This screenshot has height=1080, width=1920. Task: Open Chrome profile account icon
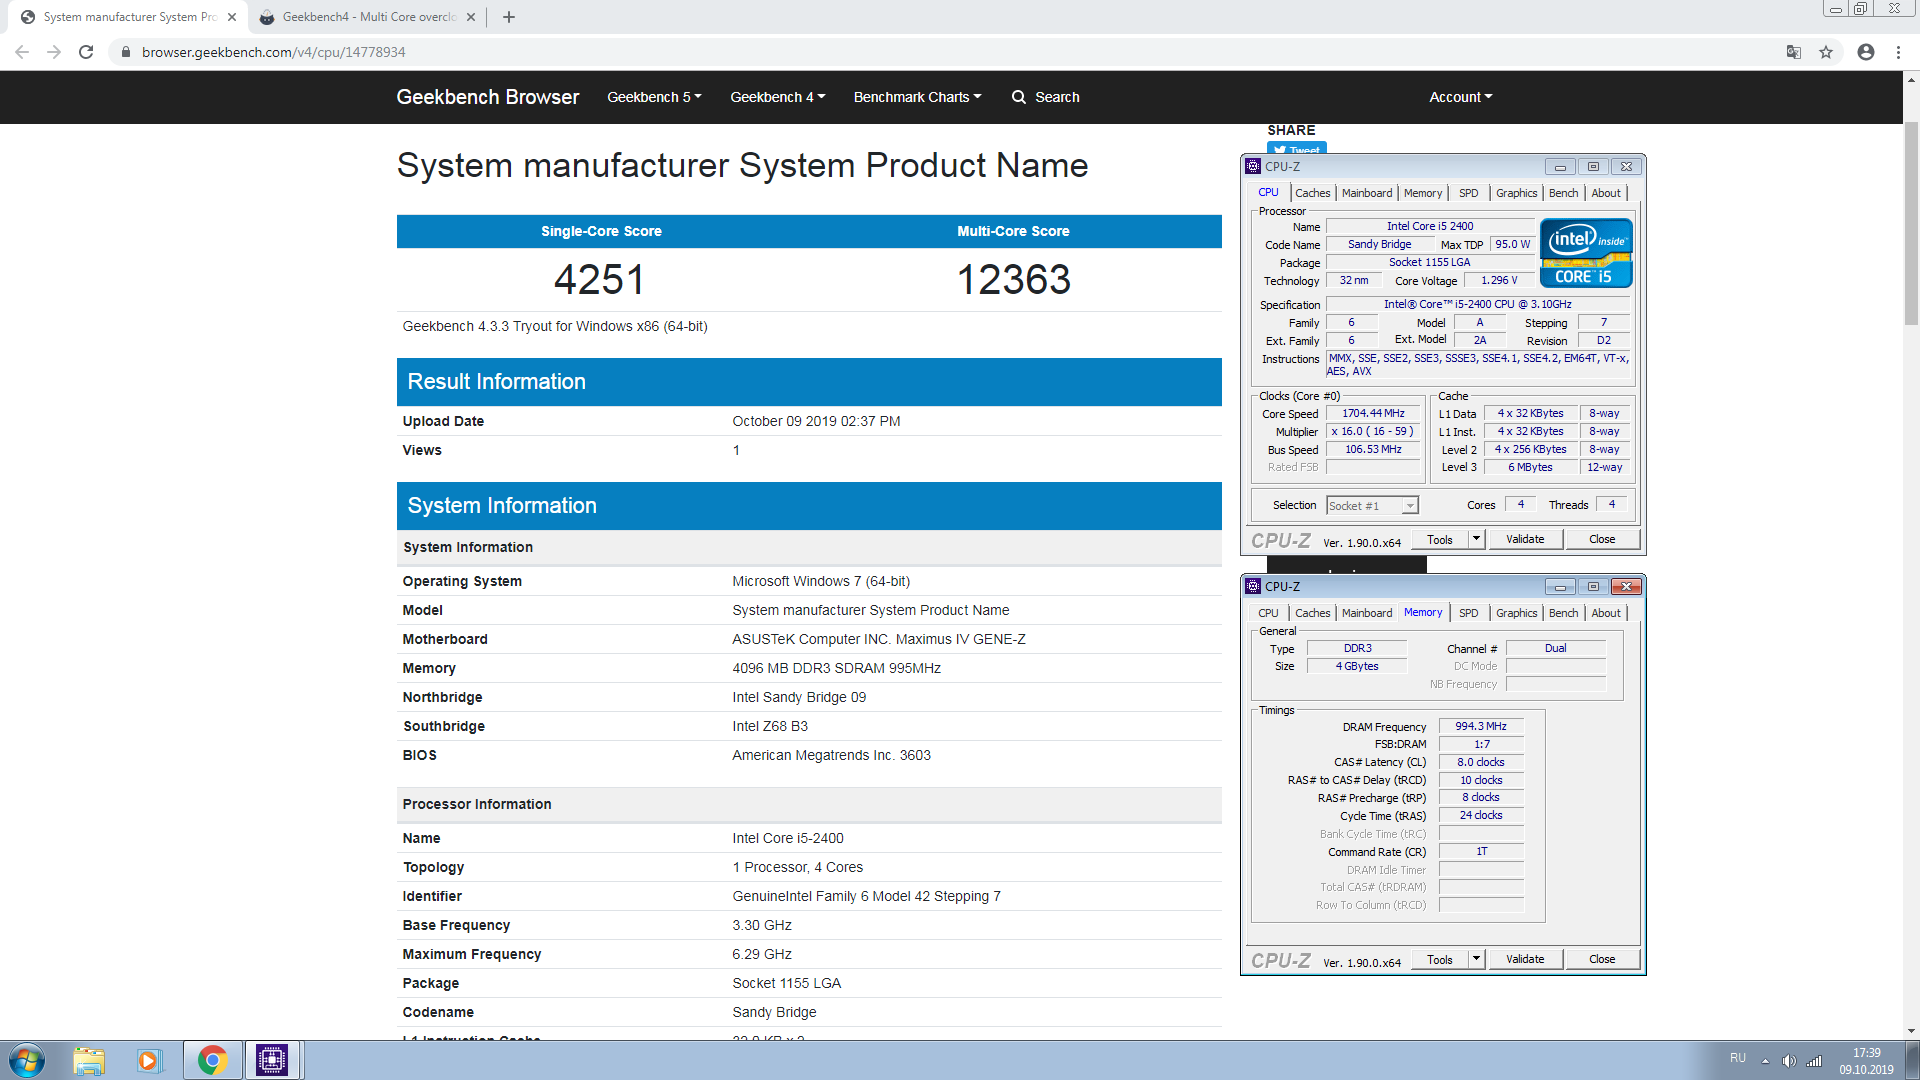1866,52
